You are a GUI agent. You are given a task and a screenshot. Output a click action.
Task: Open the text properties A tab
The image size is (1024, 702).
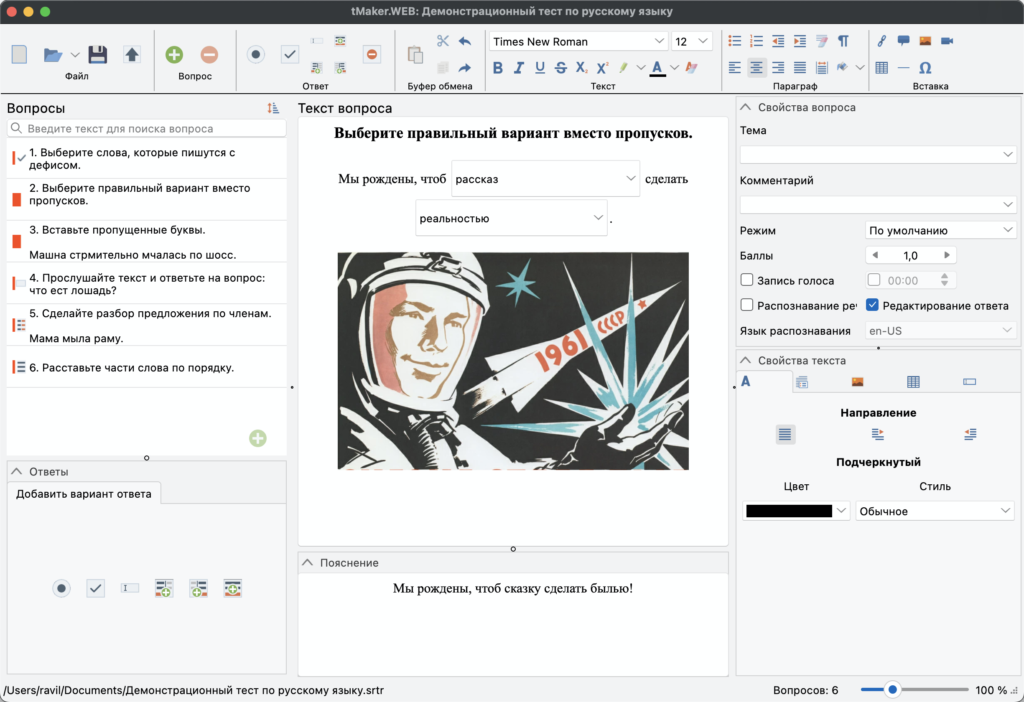tap(746, 381)
